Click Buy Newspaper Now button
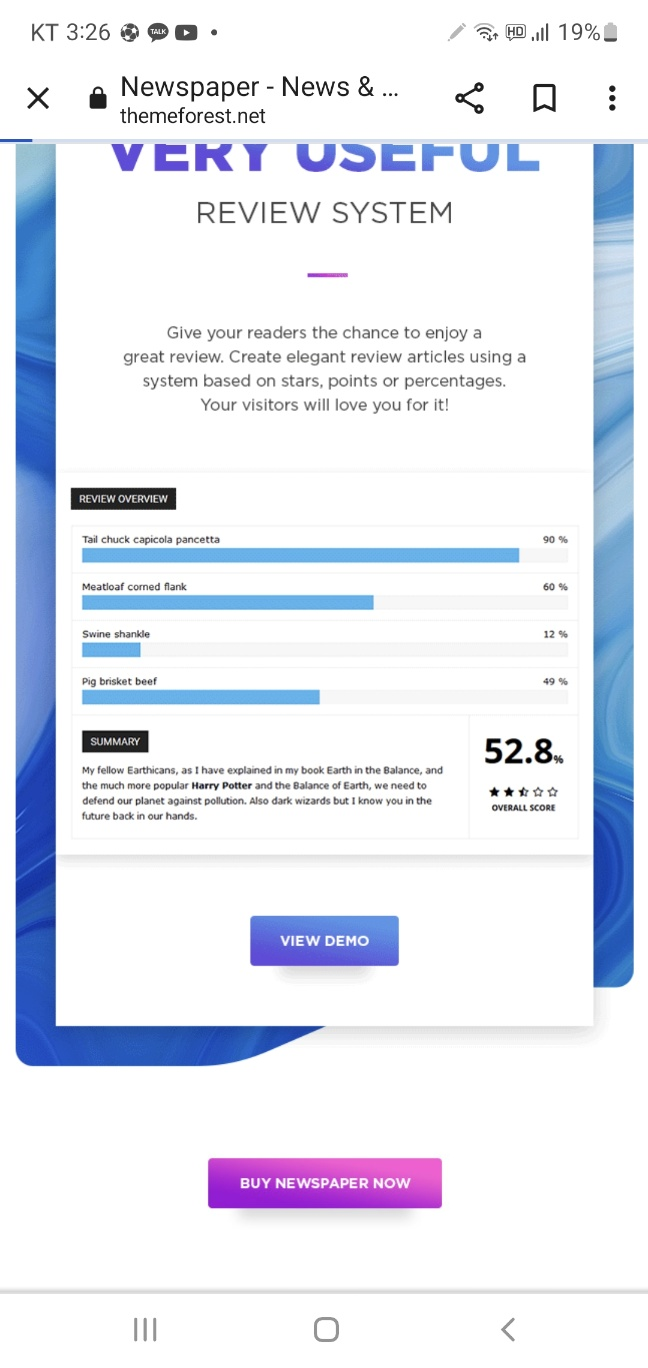The height and width of the screenshot is (1368, 648). (x=325, y=1183)
